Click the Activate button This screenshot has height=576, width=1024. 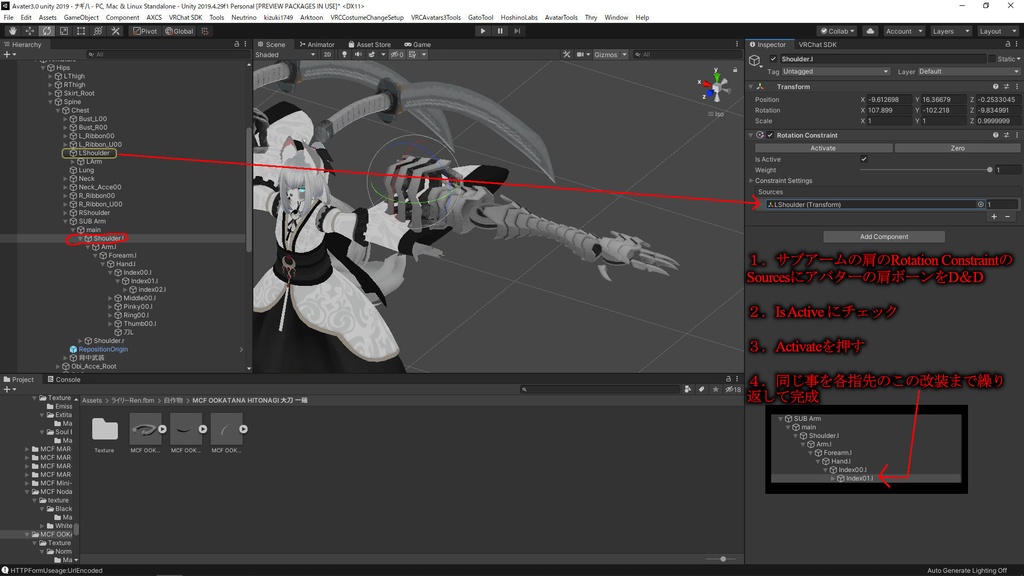(823, 148)
